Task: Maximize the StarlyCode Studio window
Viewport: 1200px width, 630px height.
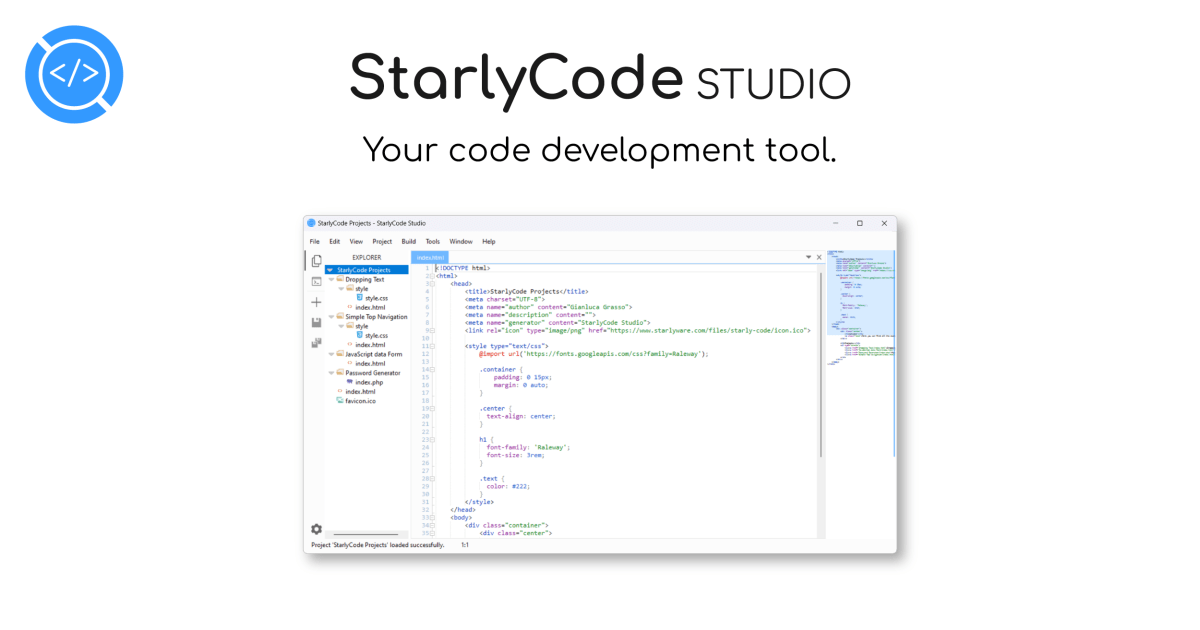Action: pos(859,223)
